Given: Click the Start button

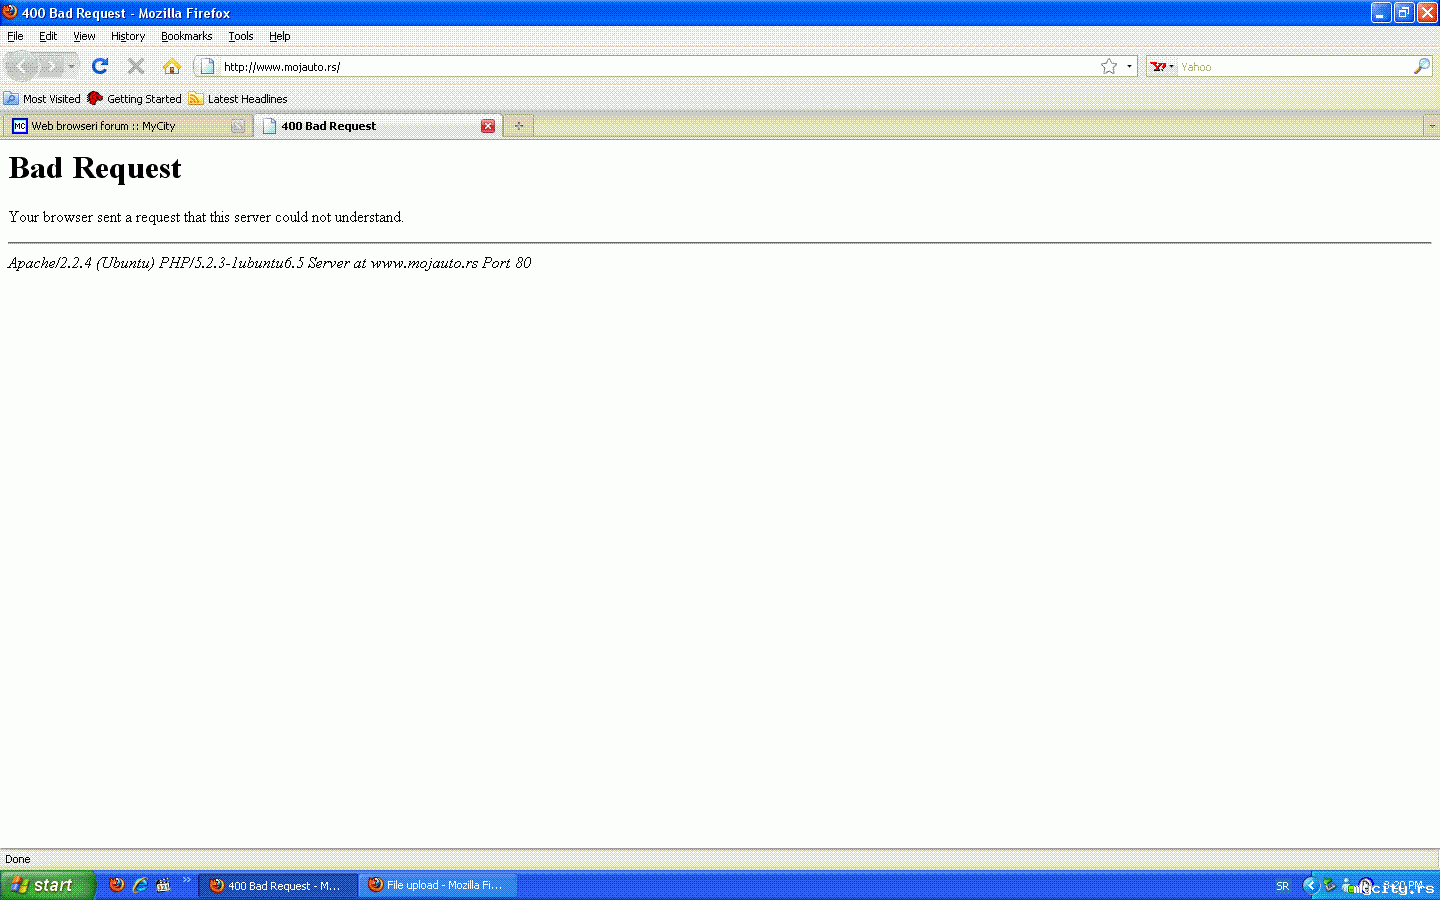Looking at the screenshot, I should 47,885.
